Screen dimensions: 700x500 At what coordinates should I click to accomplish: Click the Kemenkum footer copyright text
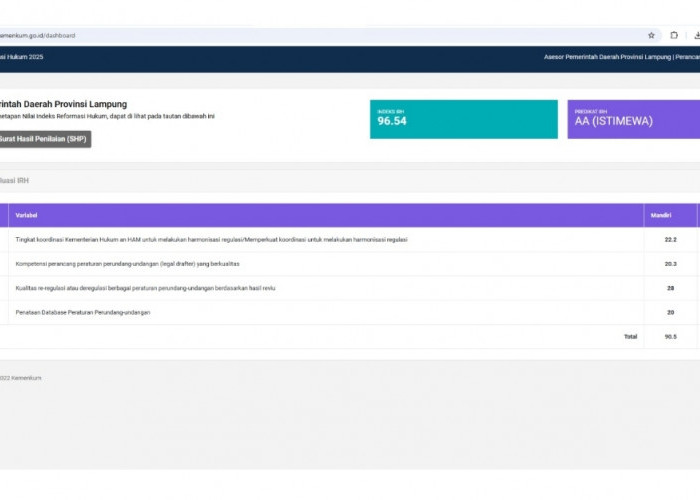coord(22,378)
